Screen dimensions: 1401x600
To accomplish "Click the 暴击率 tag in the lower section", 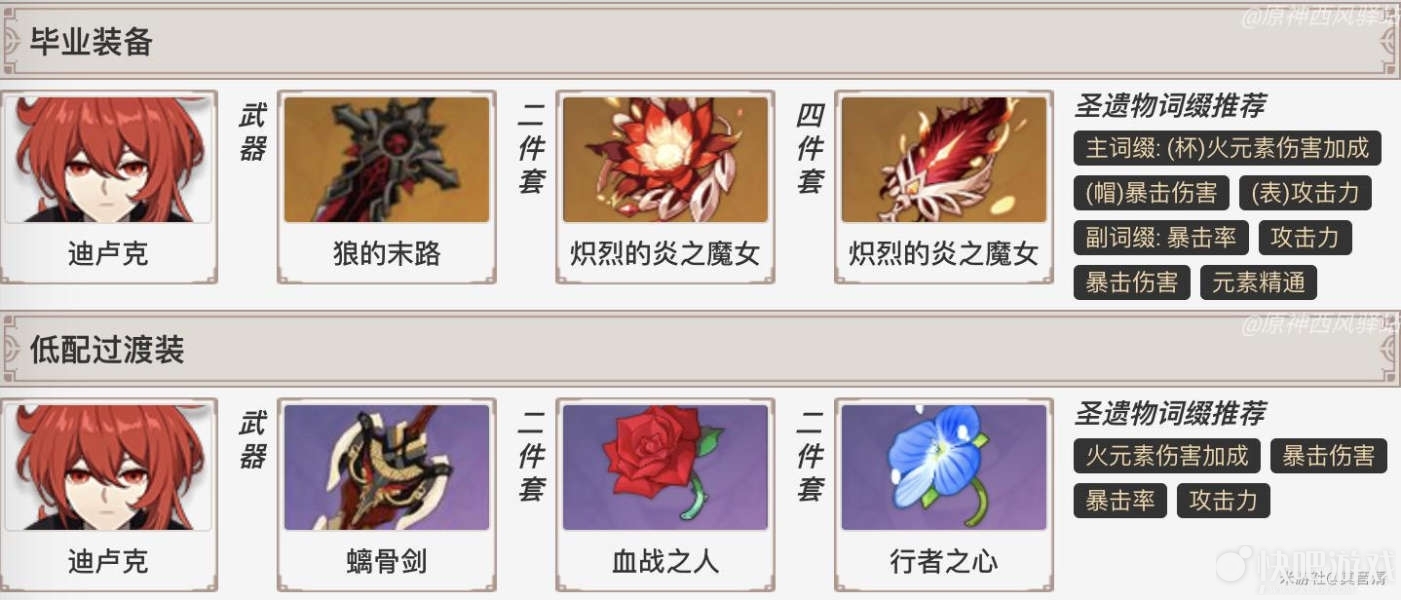I will (x=1120, y=500).
